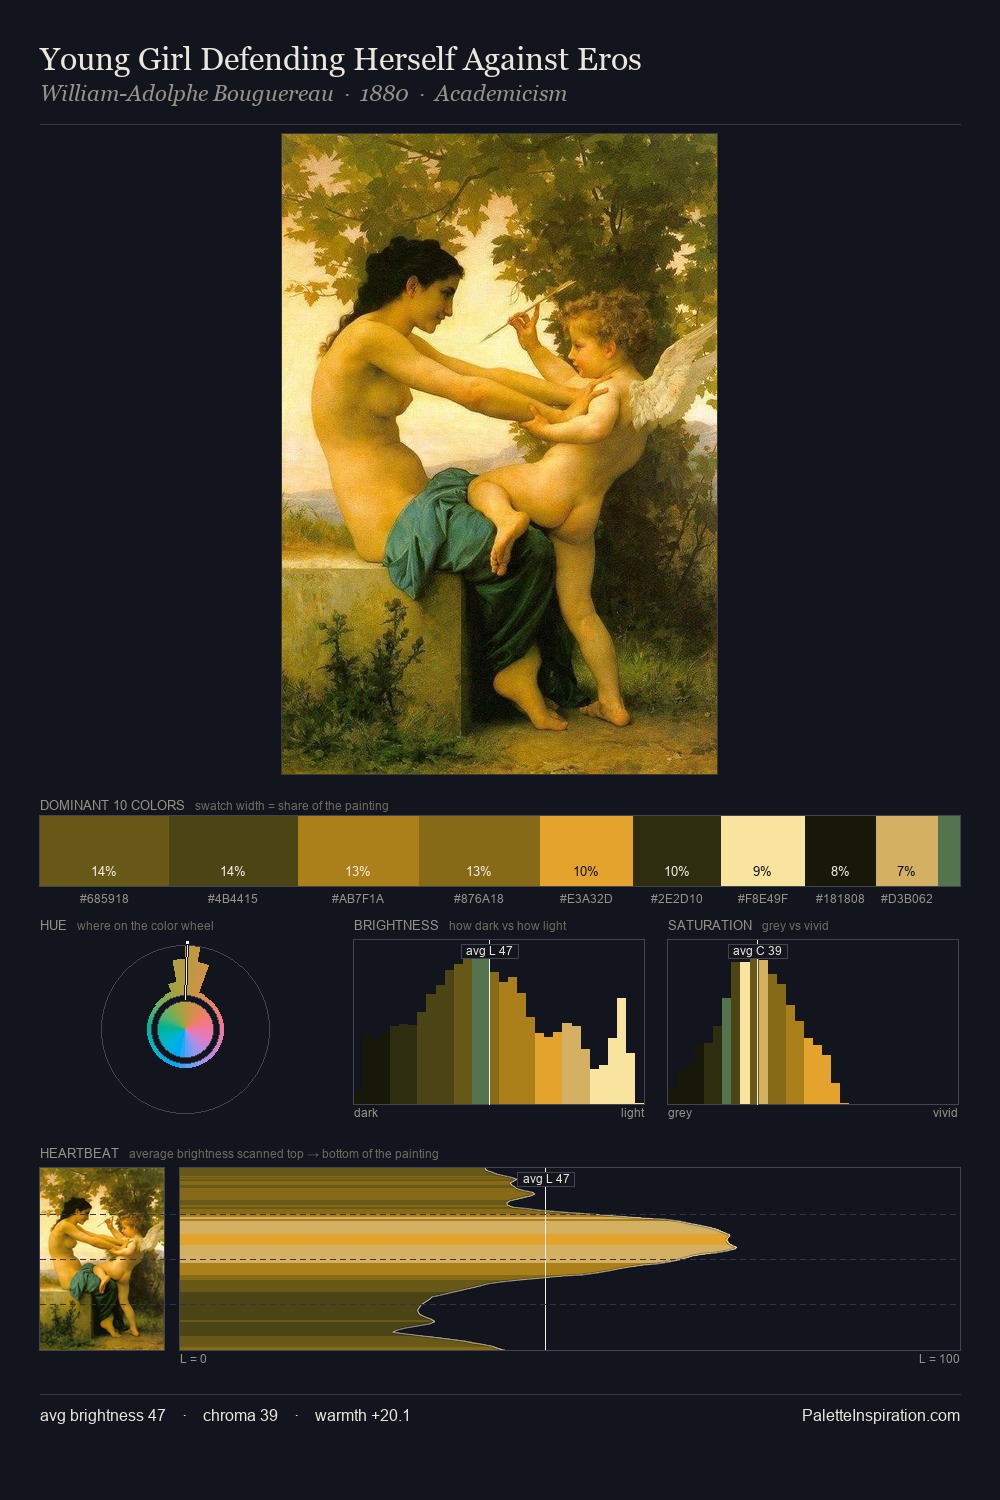Click the 'L = 0' axis label
Viewport: 1000px width, 1500px height.
coord(193,1359)
